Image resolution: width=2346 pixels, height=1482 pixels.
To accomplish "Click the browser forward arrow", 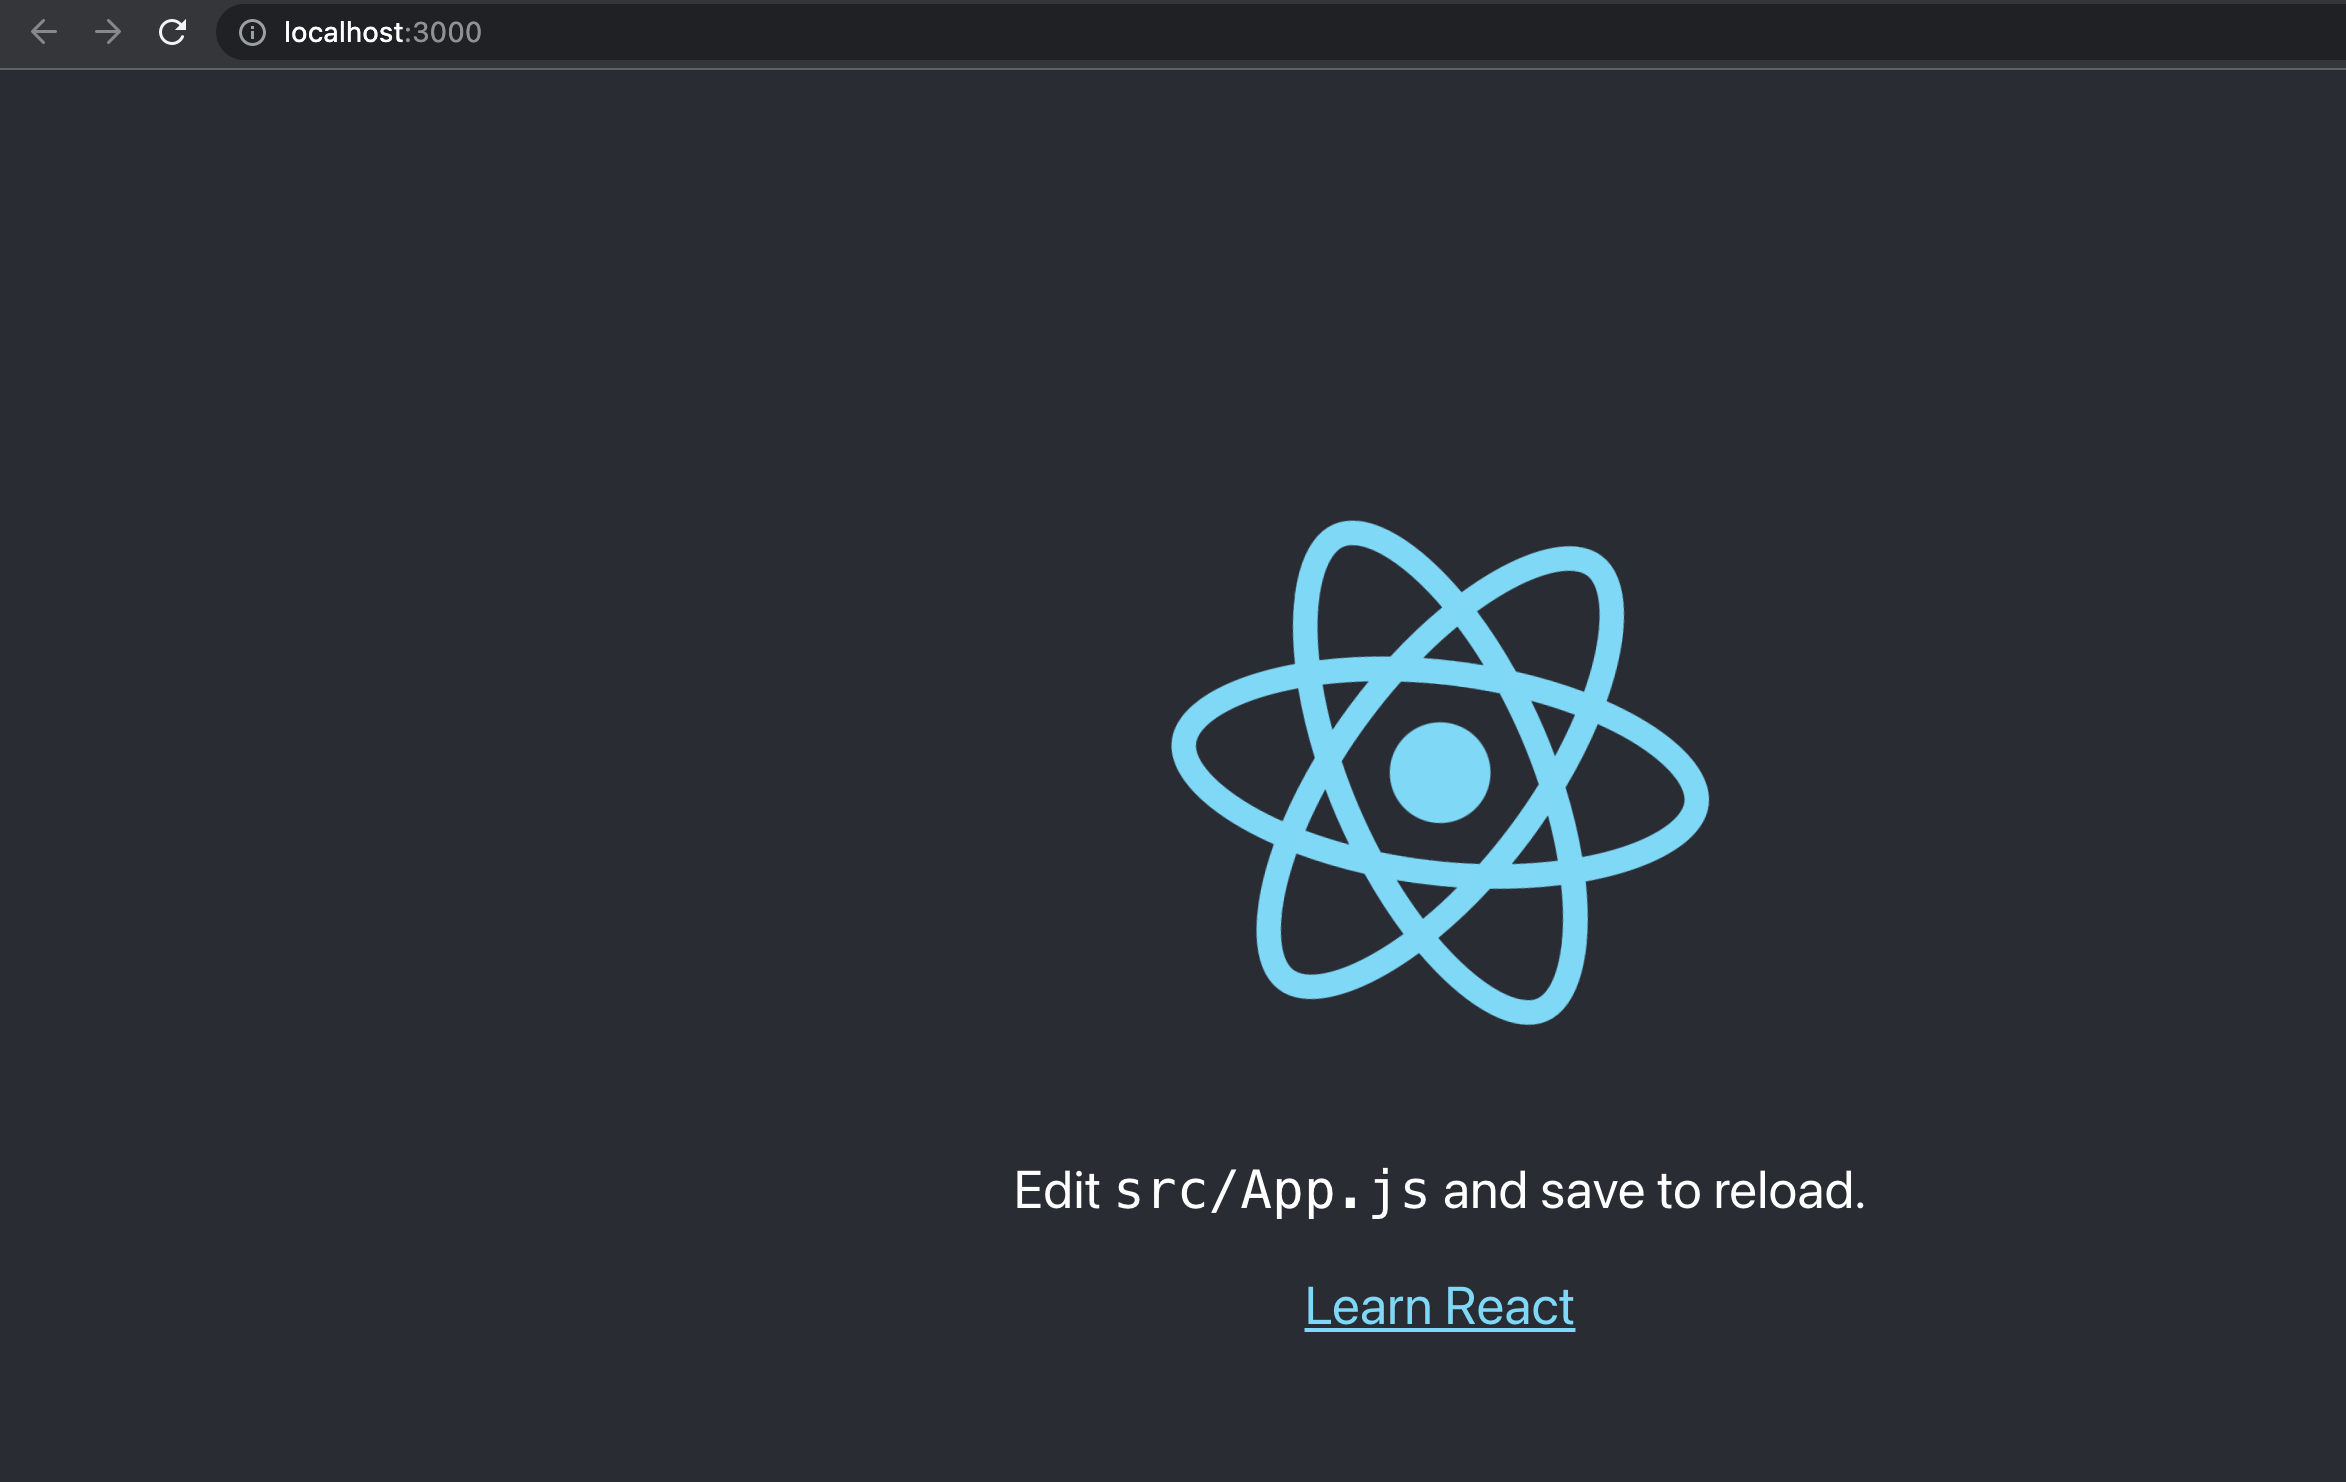I will (x=108, y=33).
